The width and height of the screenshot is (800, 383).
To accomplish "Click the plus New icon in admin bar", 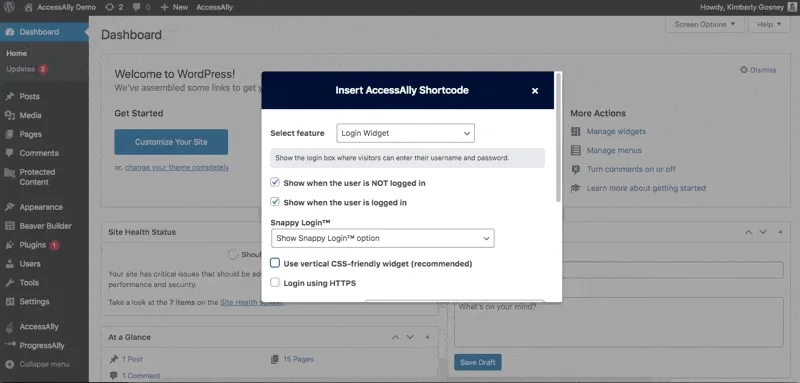I will pos(164,7).
